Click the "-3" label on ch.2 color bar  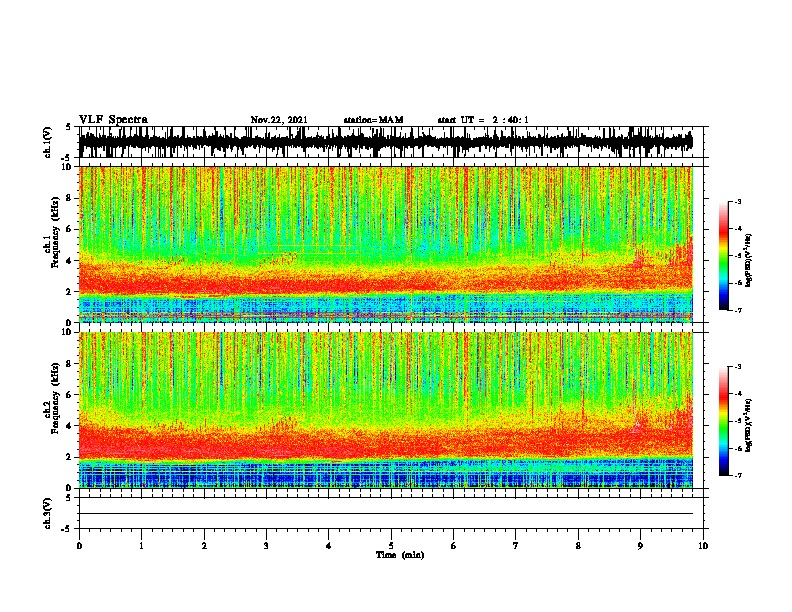[x=737, y=367]
